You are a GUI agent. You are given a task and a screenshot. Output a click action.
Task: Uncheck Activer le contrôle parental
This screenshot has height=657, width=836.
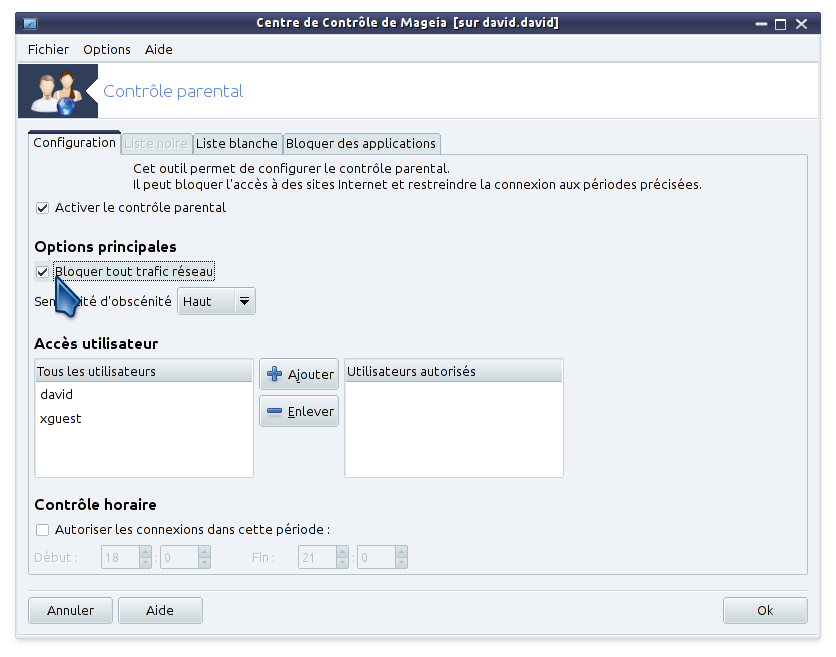[42, 208]
